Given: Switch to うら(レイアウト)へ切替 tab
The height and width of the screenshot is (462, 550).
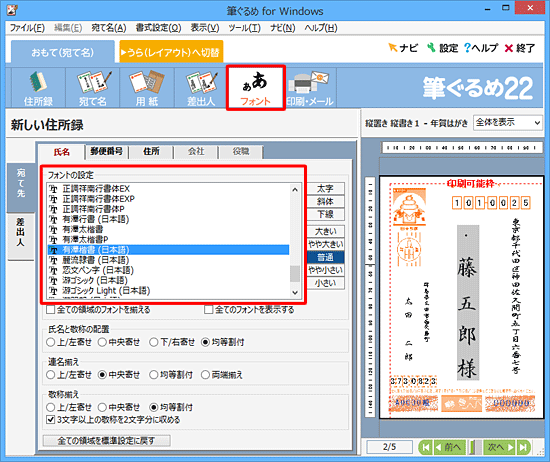Looking at the screenshot, I should pos(171,52).
